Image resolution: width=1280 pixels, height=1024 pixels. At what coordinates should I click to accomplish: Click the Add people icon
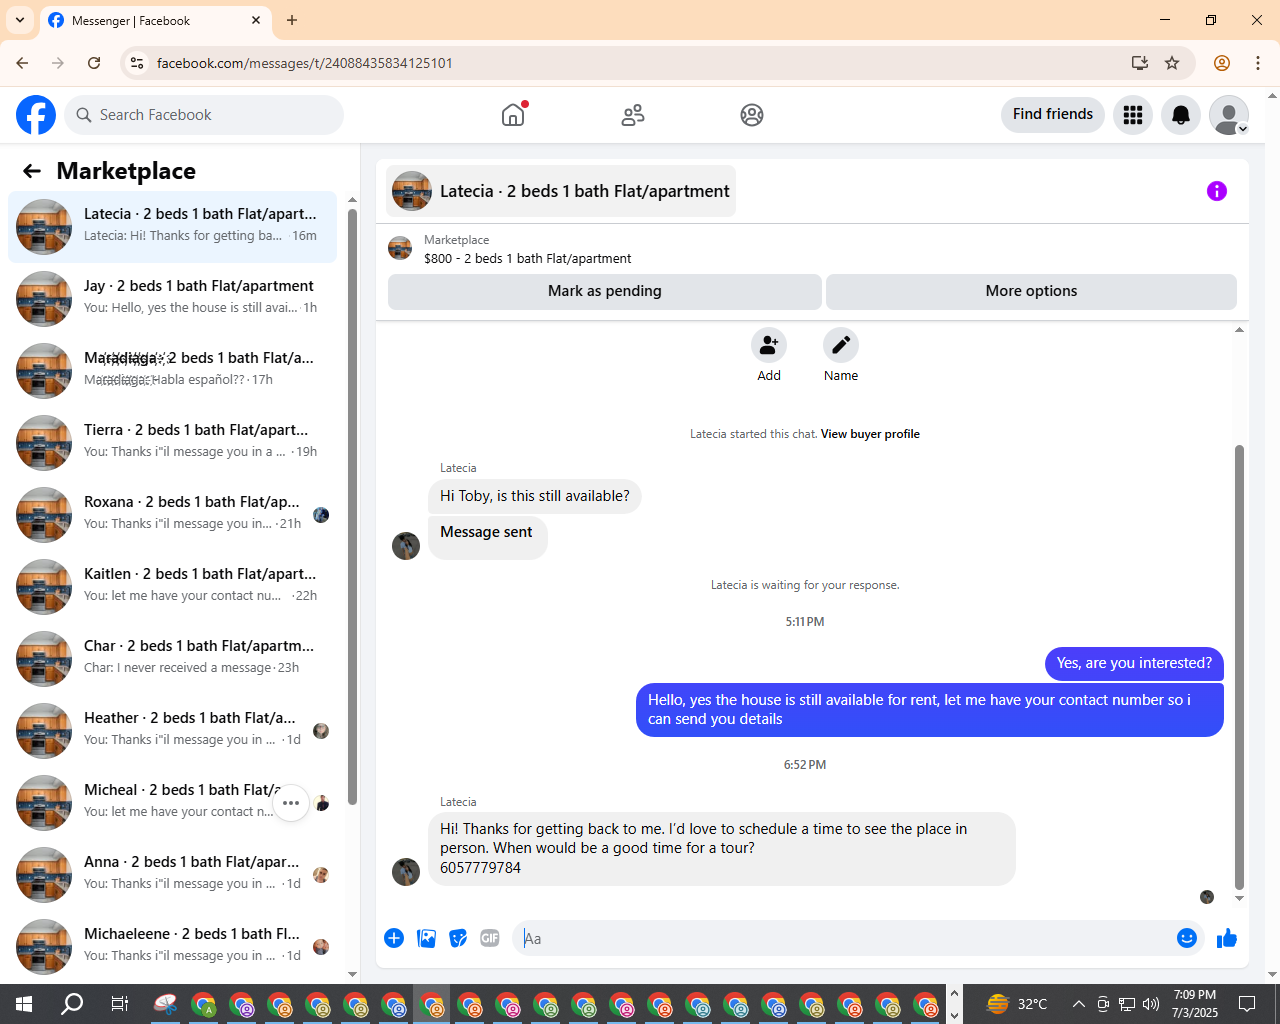(769, 345)
